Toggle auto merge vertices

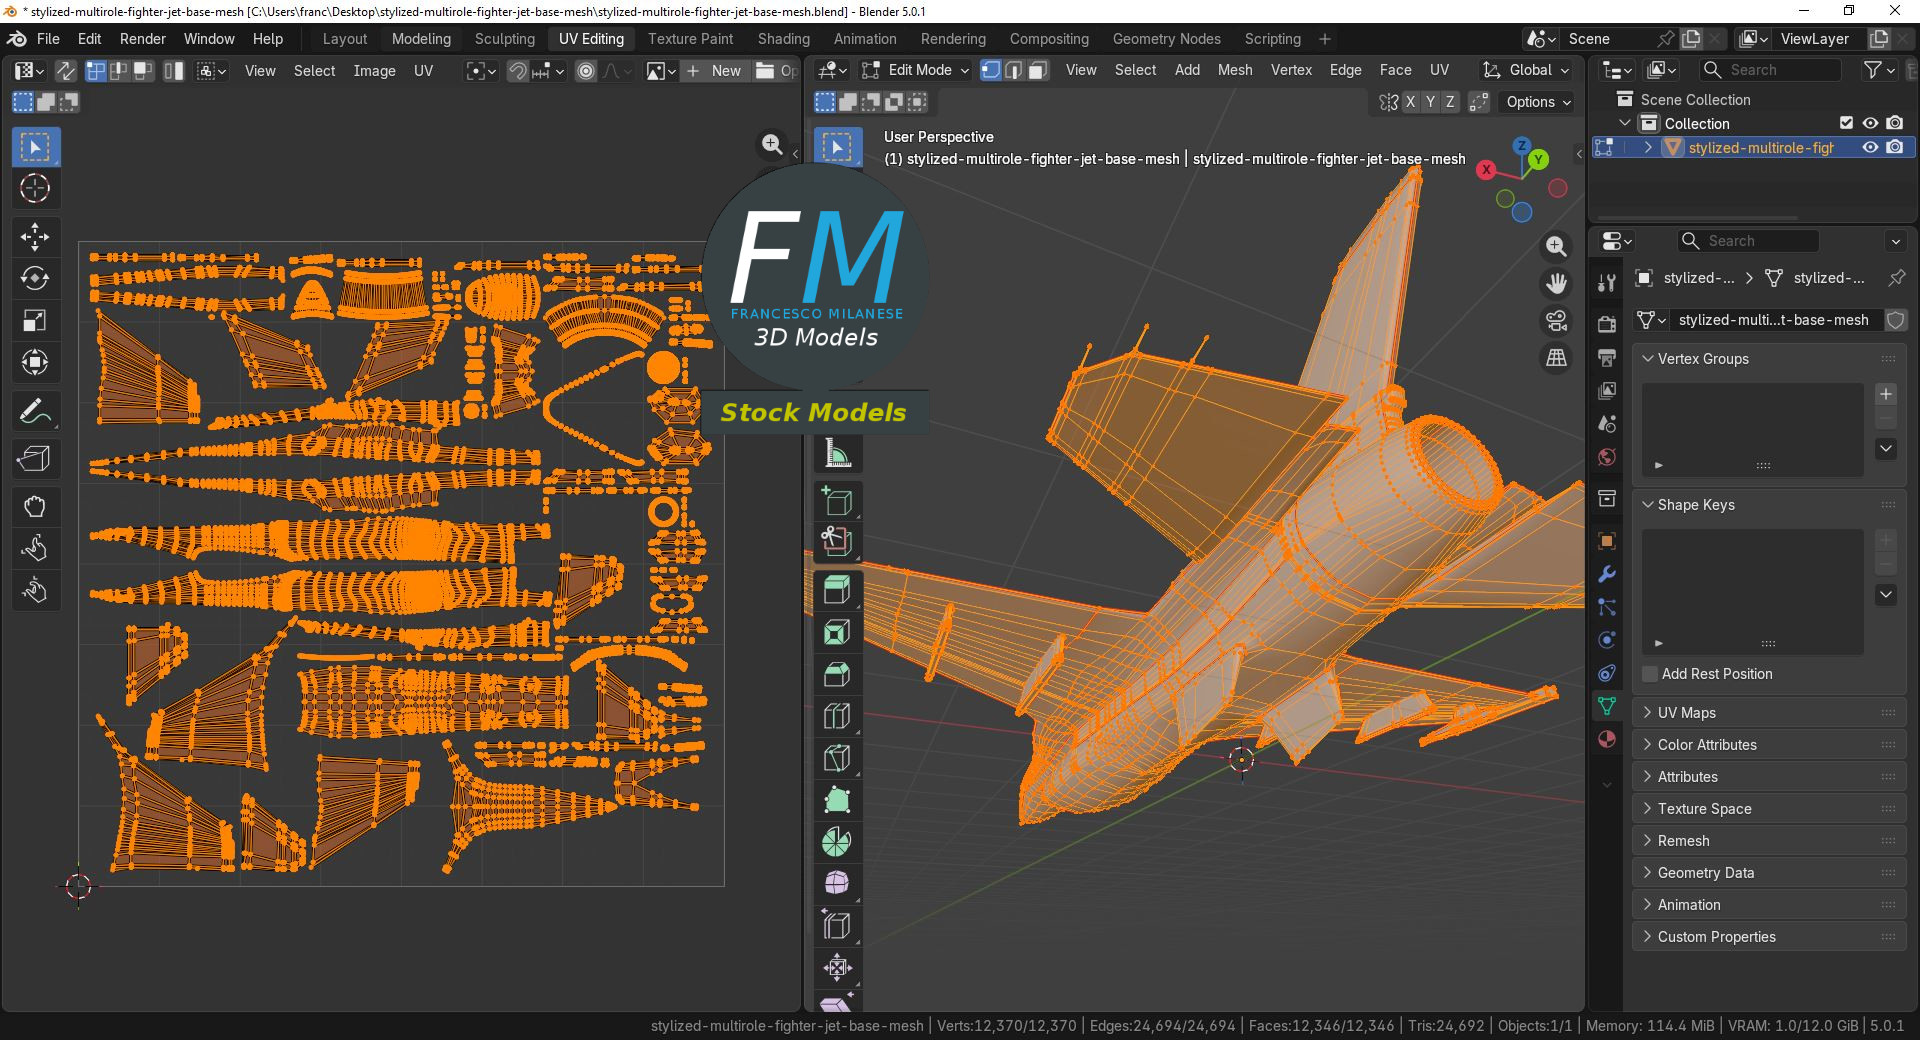[1480, 102]
